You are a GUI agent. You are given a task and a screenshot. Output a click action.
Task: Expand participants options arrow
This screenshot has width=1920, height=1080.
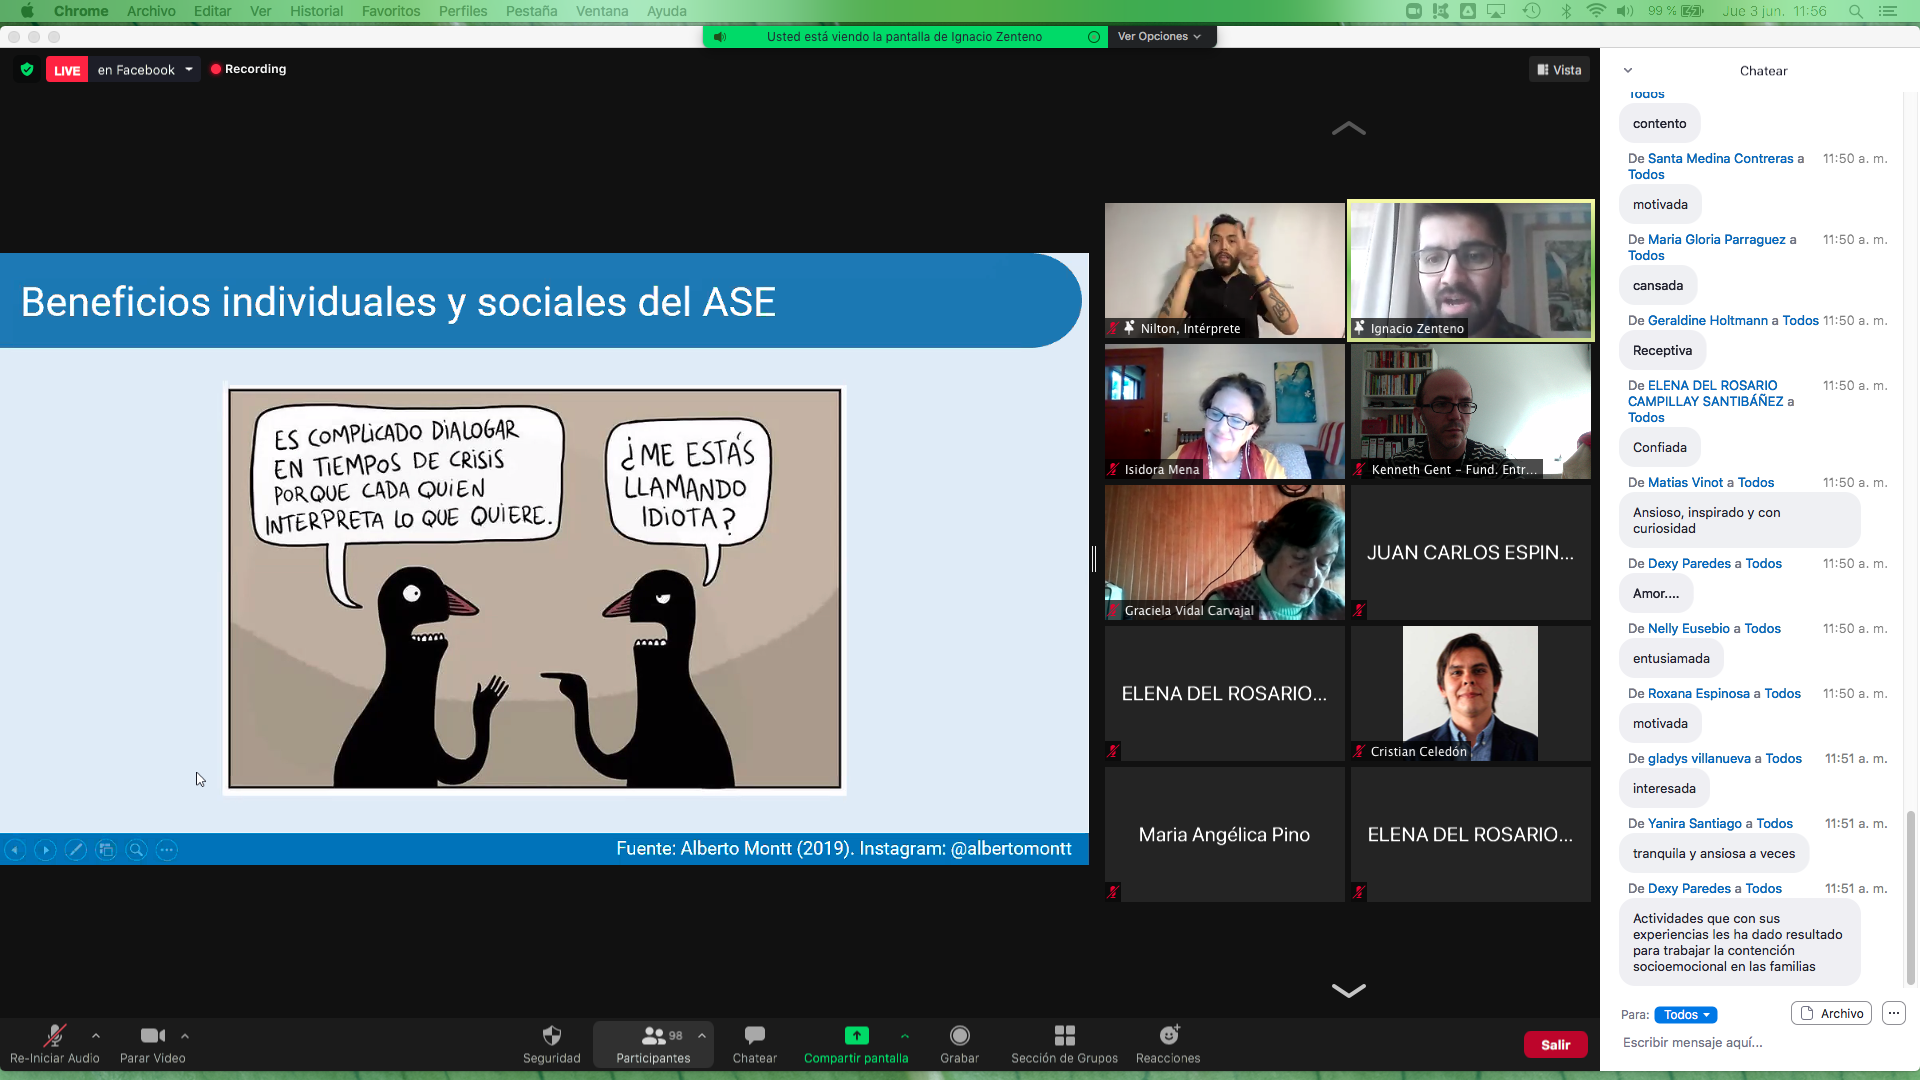(x=702, y=1035)
